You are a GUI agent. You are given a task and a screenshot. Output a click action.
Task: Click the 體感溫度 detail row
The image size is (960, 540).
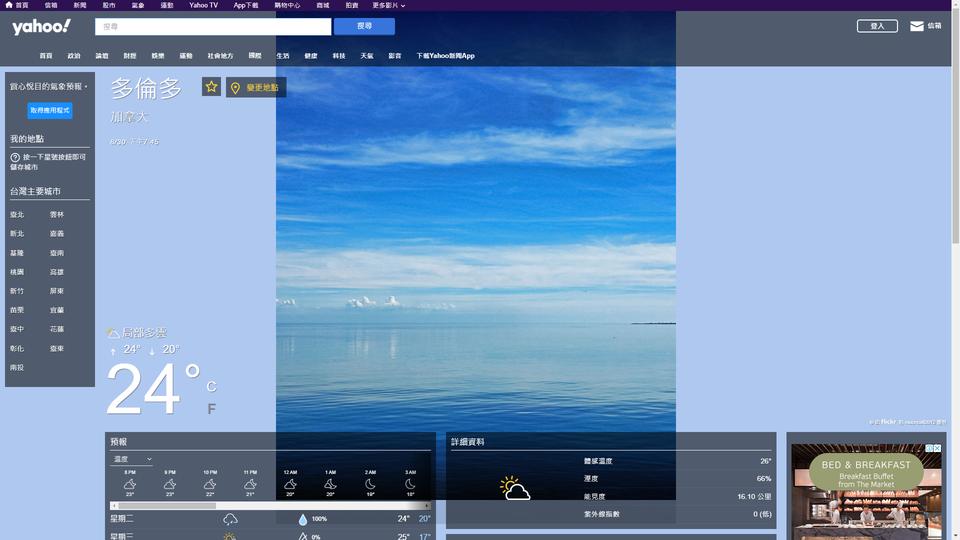click(677, 461)
